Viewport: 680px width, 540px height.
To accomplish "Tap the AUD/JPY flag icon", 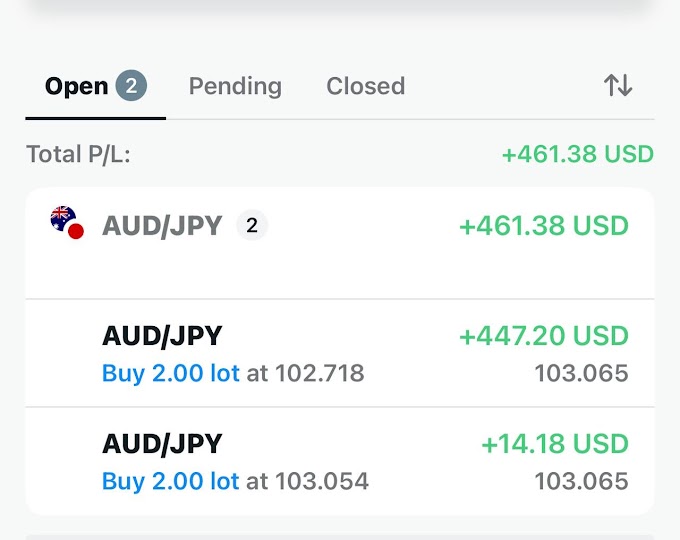I will point(66,222).
